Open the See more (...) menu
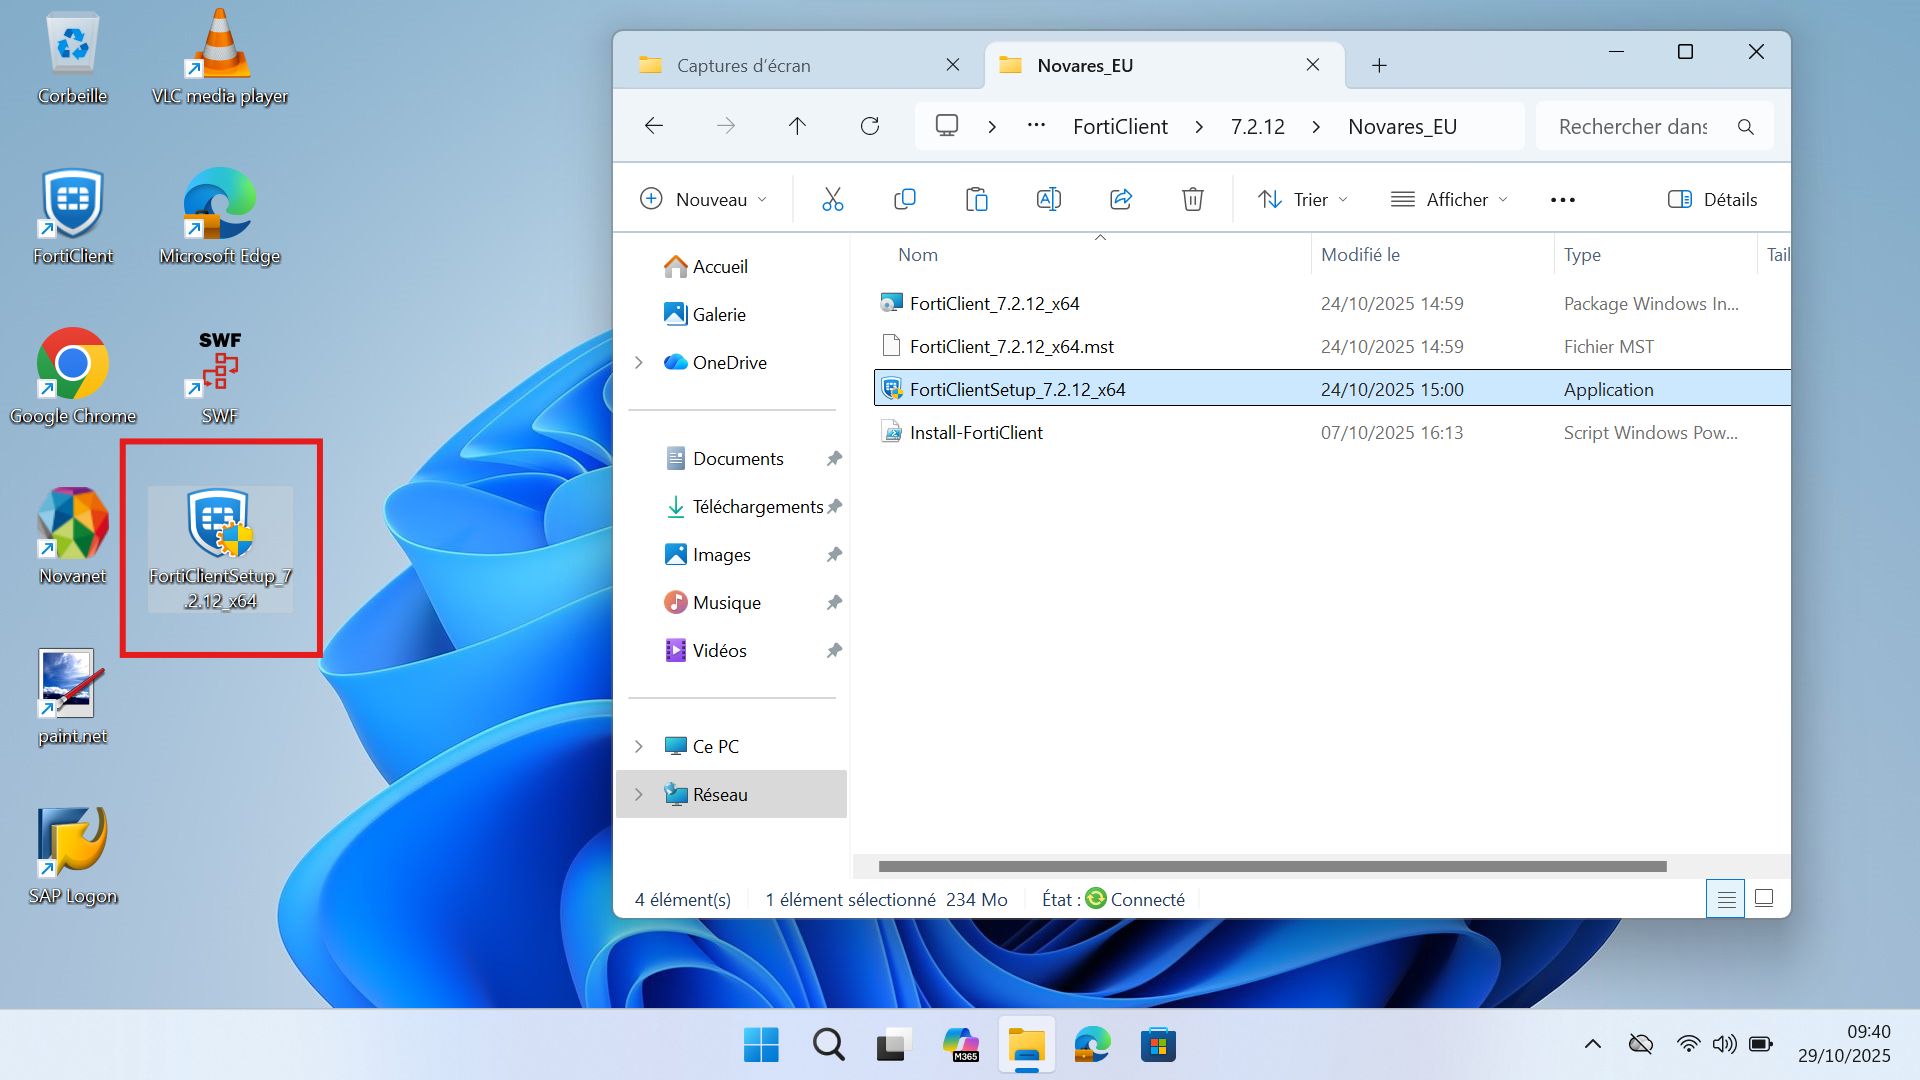Image resolution: width=1920 pixels, height=1080 pixels. 1562,199
